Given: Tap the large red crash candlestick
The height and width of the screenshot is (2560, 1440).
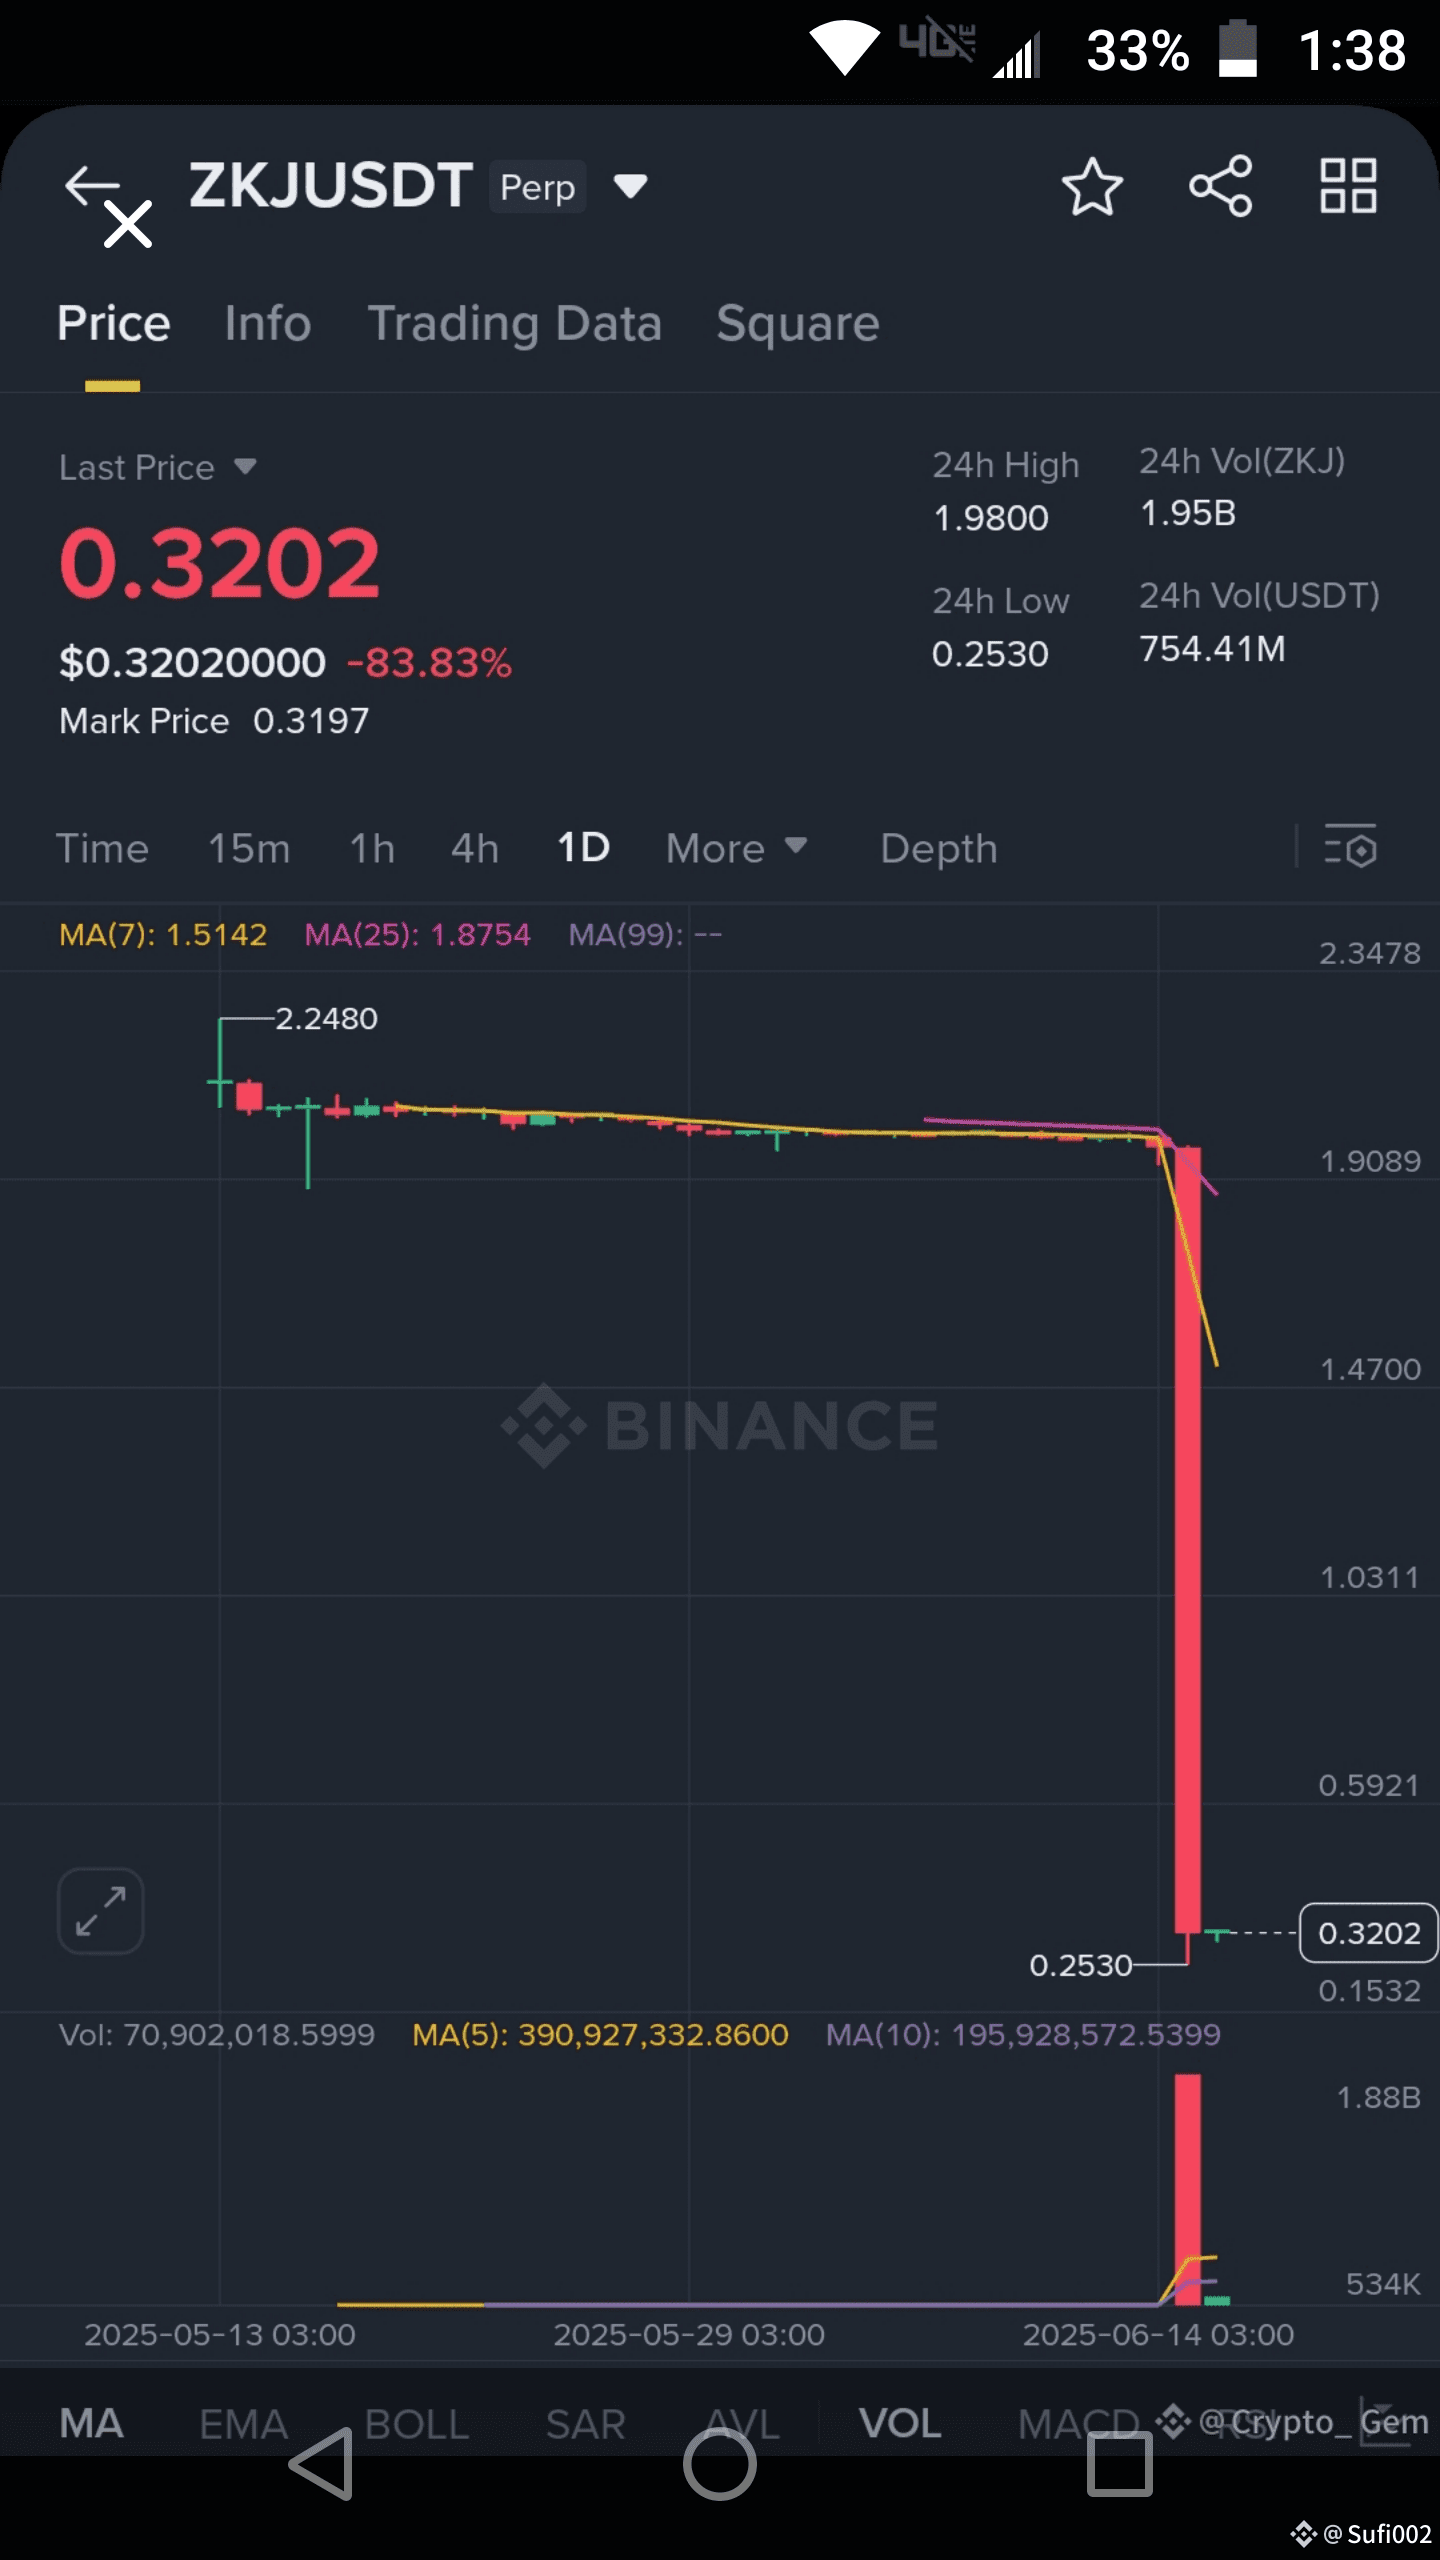Looking at the screenshot, I should [x=1188, y=1540].
